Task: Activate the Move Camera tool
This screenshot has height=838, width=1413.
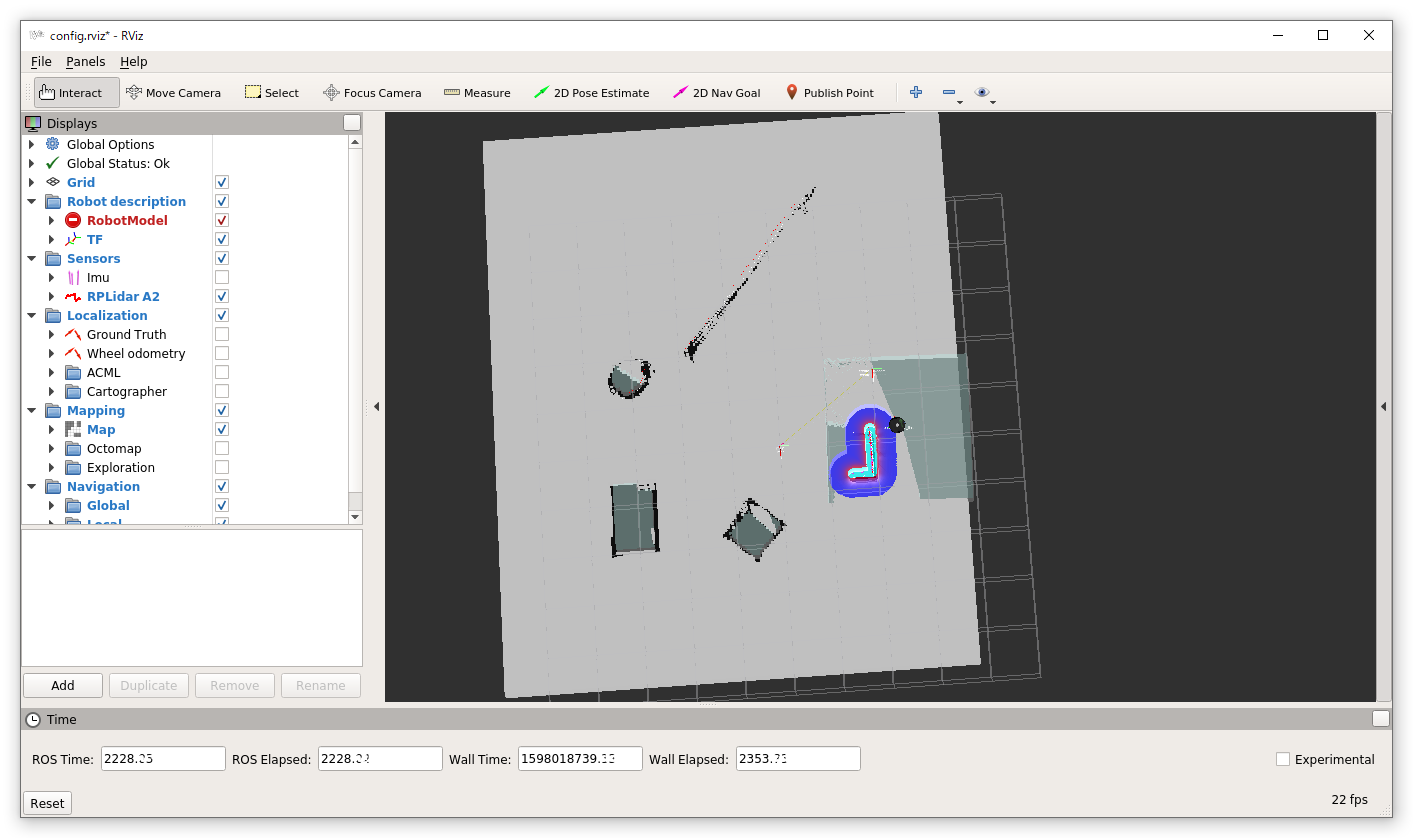Action: point(173,93)
